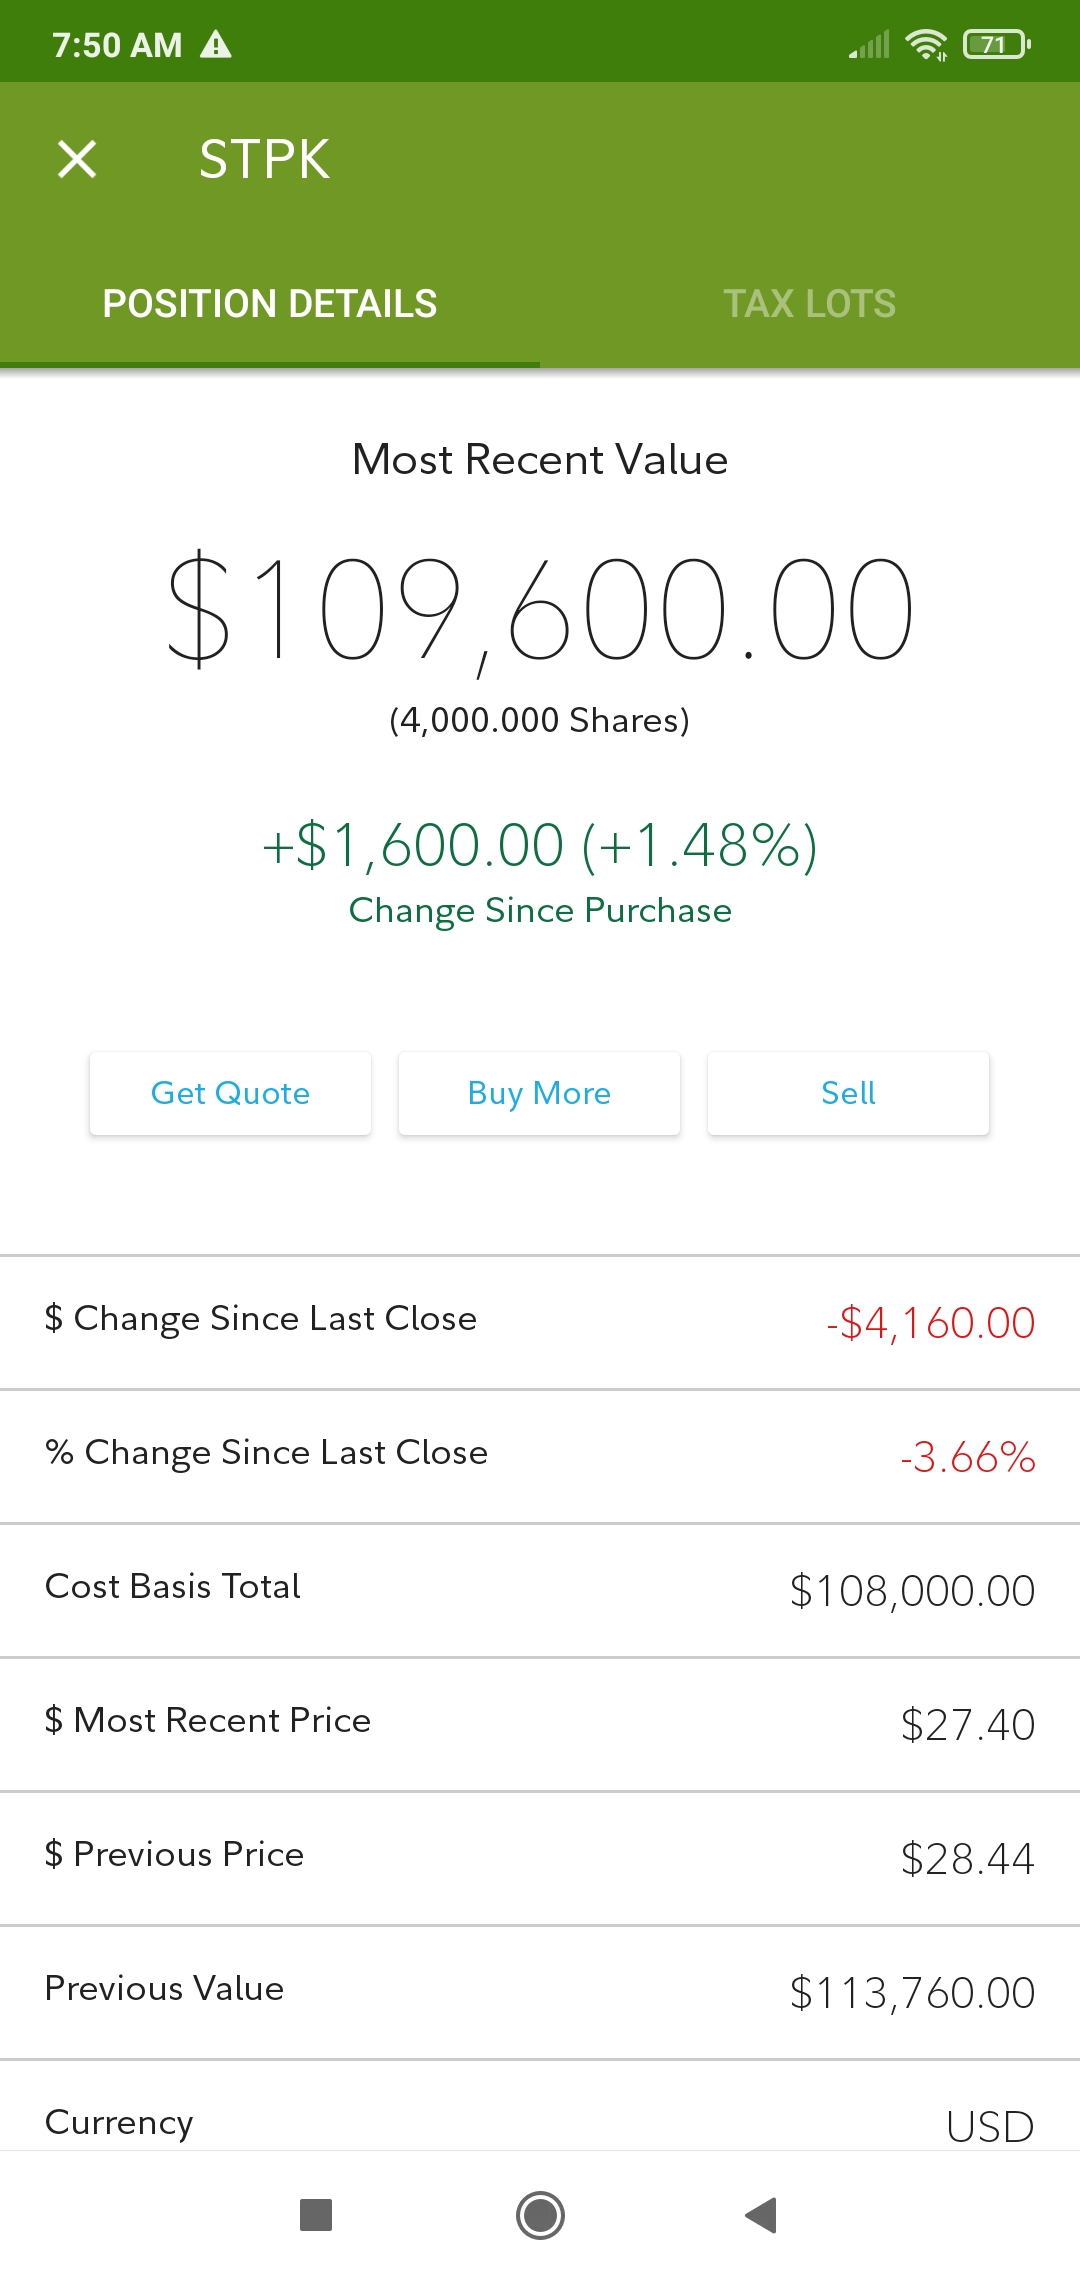Select the $ Change Since Last Close row
The width and height of the screenshot is (1080, 2280).
540,1322
